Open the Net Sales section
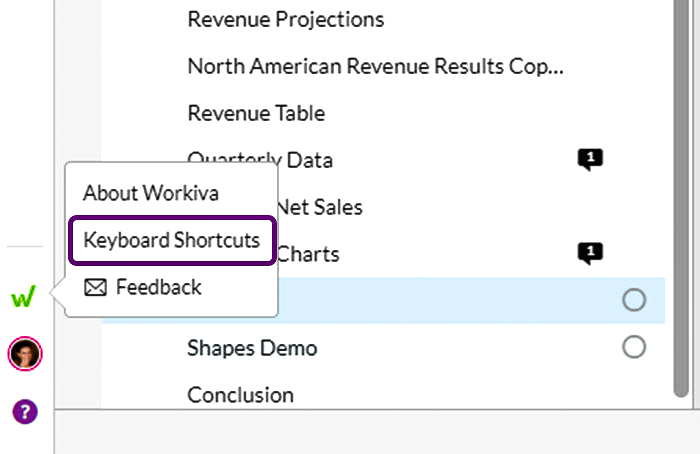This screenshot has width=700, height=454. click(320, 207)
